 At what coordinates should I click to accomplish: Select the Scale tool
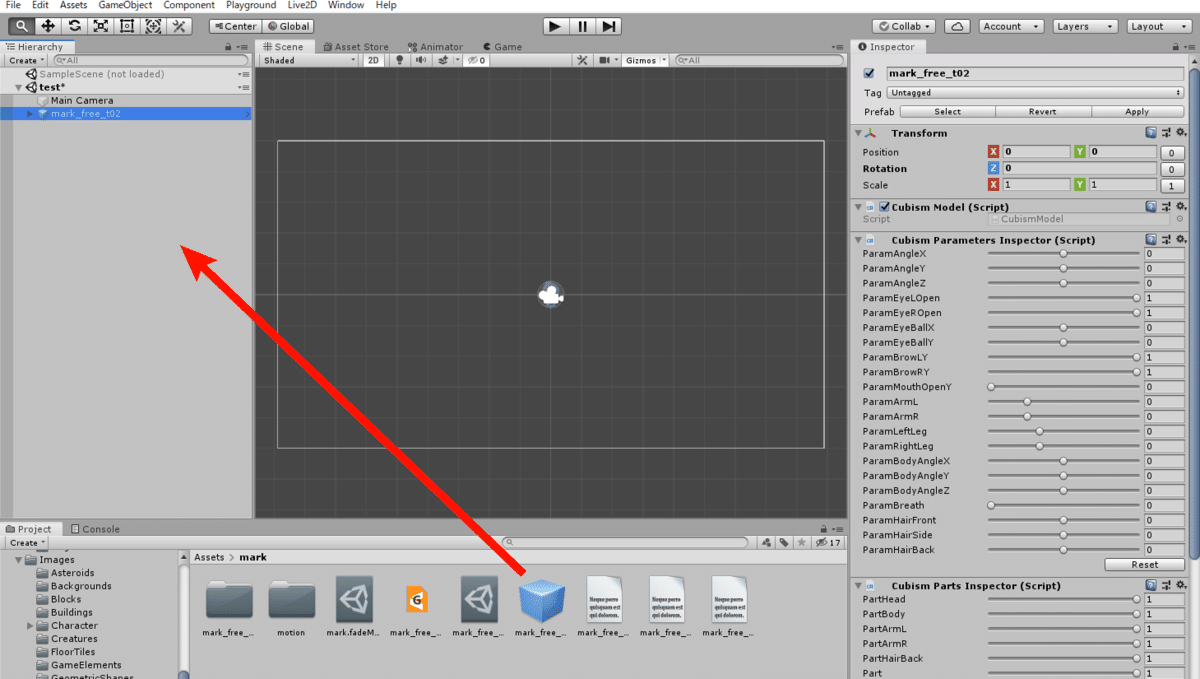click(100, 26)
